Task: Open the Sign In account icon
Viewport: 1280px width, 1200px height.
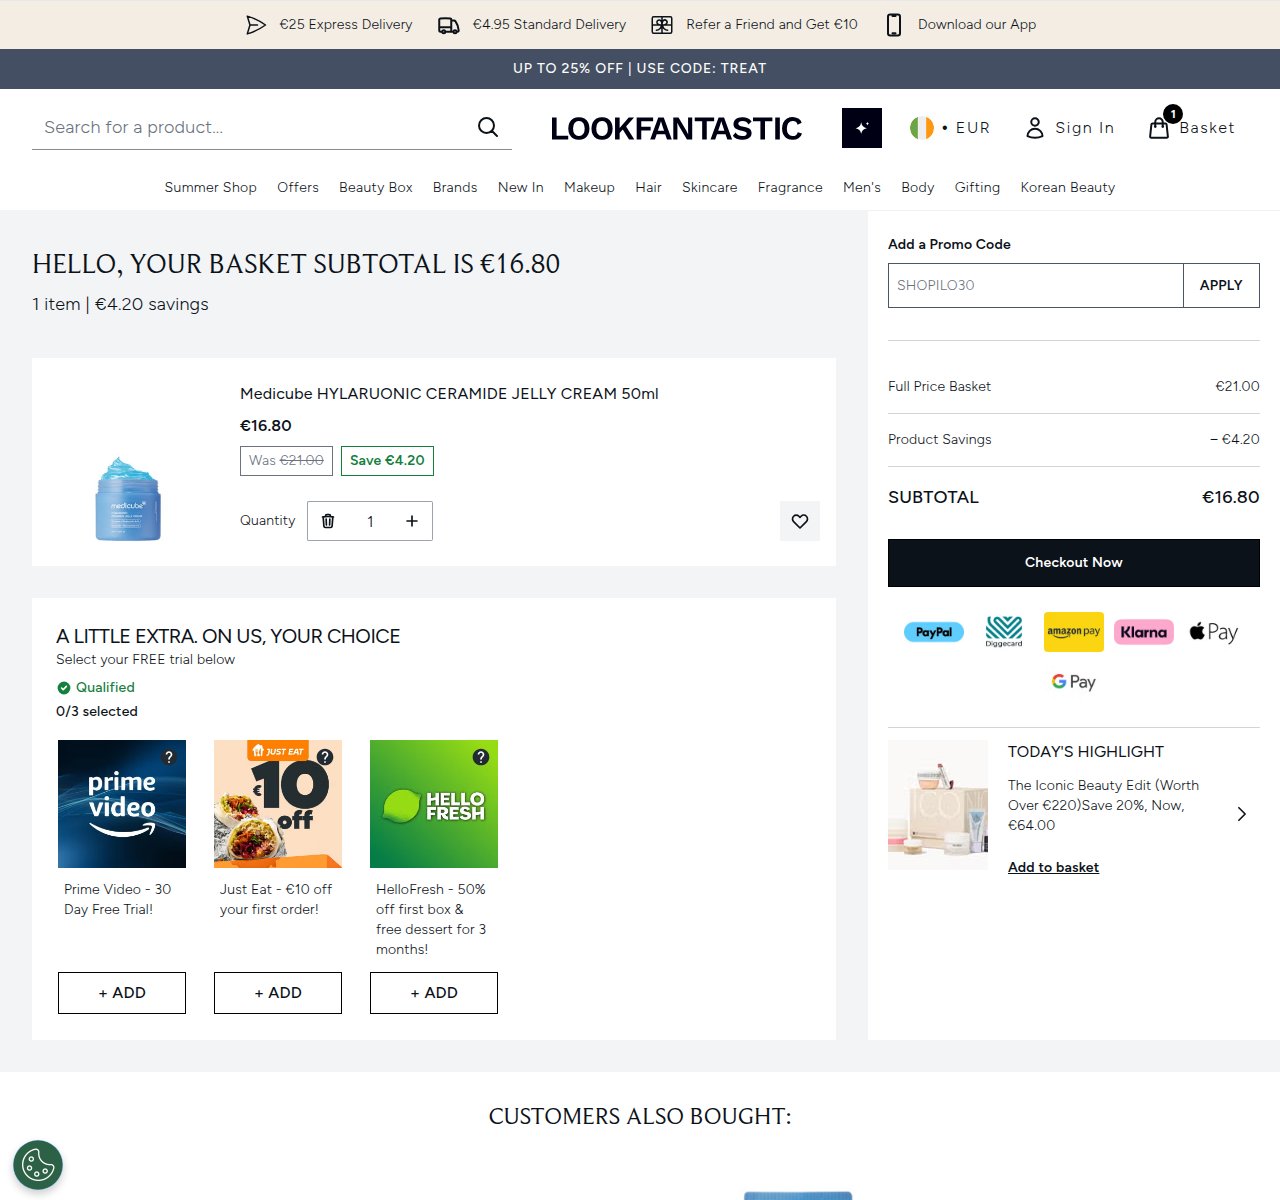Action: tap(1035, 128)
